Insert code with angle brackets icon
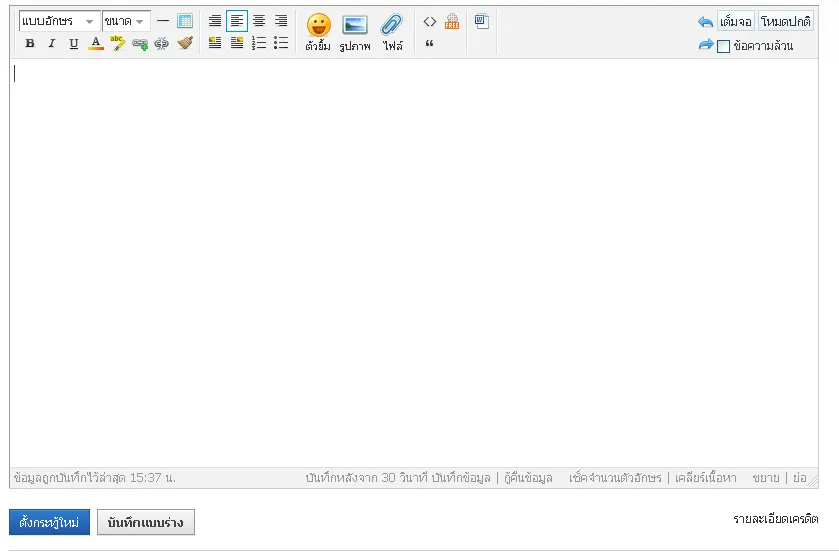Screen dimensions: 839x554 pos(430,21)
